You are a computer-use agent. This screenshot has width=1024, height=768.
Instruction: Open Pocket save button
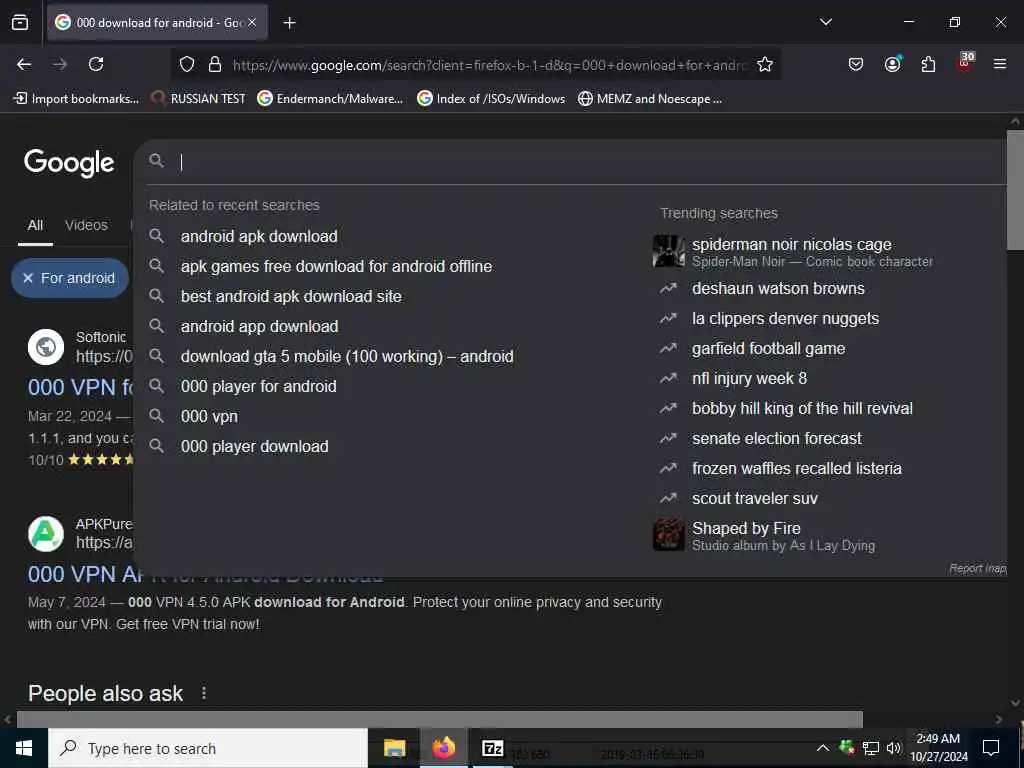click(856, 64)
